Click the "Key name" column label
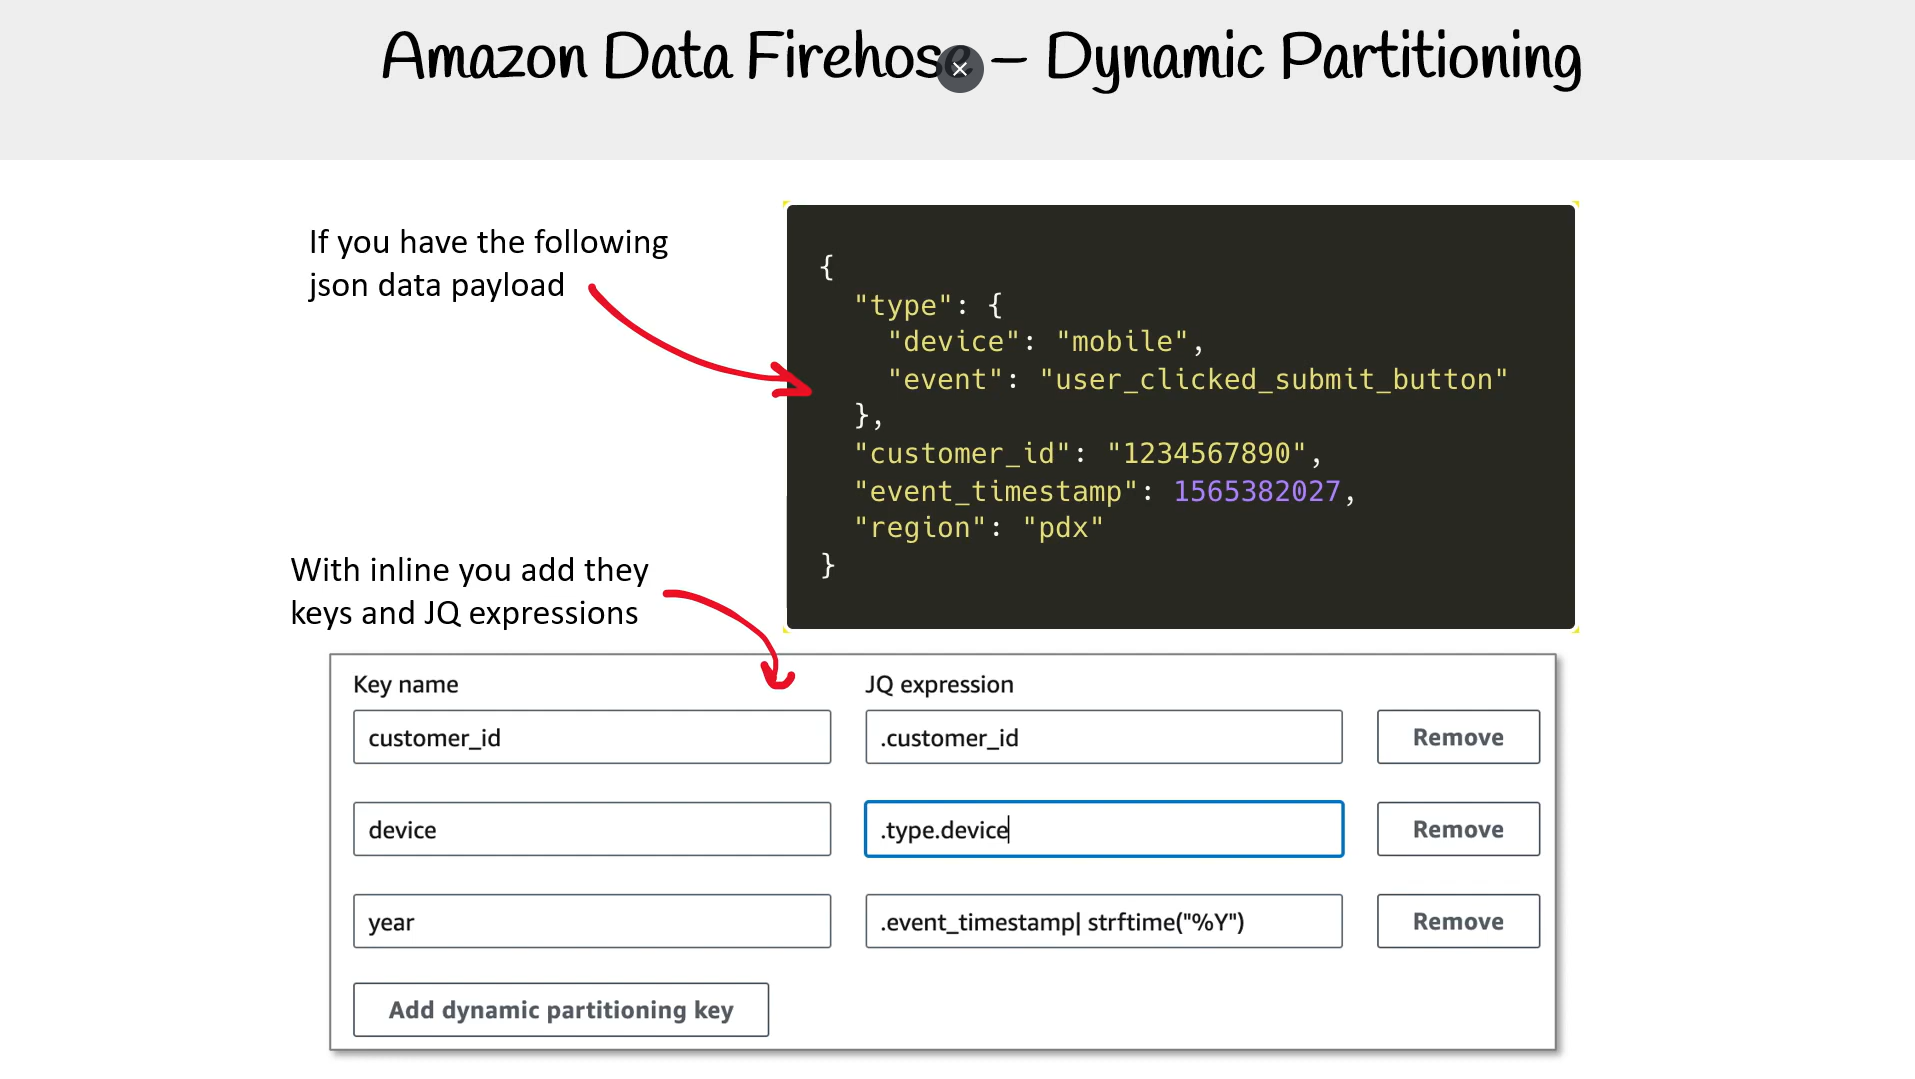 [406, 684]
